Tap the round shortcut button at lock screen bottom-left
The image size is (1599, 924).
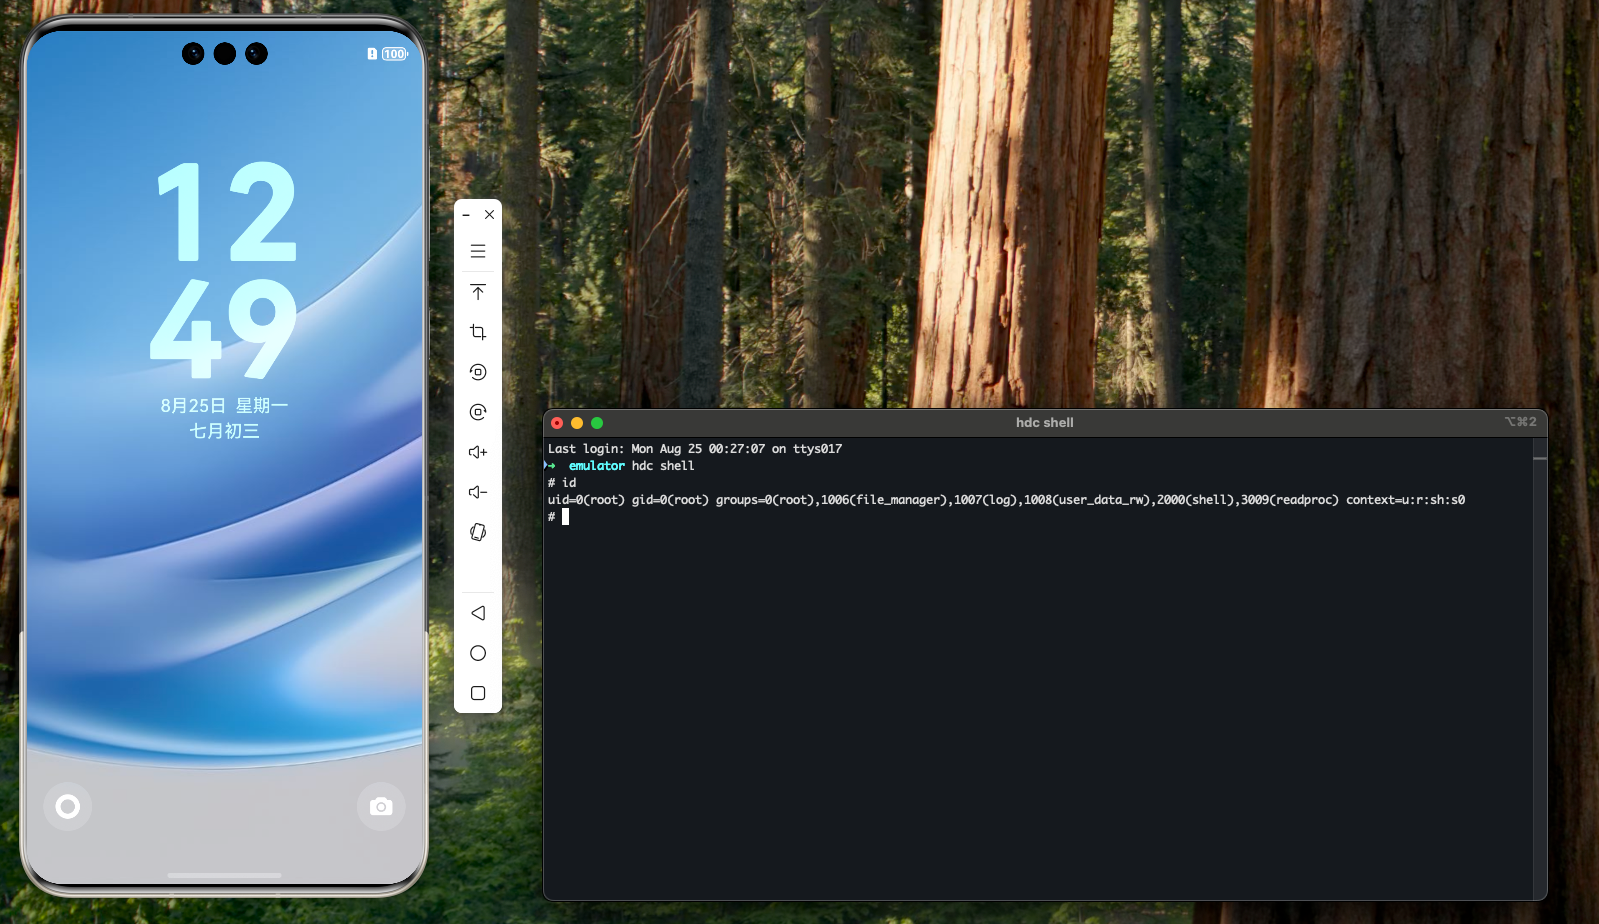pyautogui.click(x=68, y=806)
